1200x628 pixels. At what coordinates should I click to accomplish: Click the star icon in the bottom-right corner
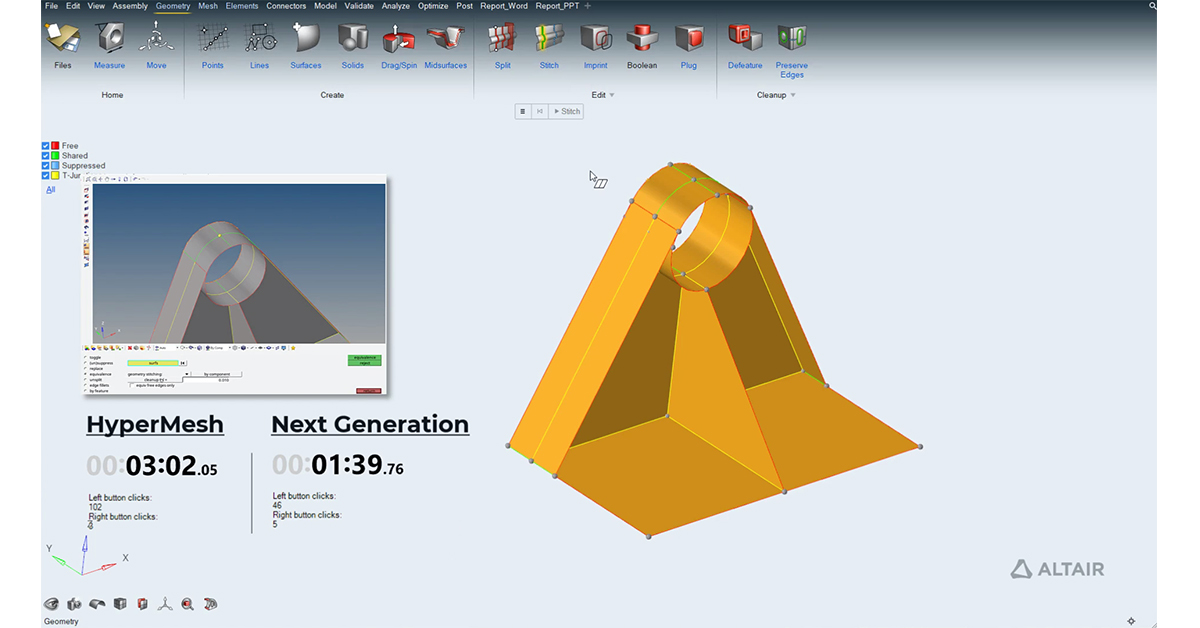point(1131,621)
